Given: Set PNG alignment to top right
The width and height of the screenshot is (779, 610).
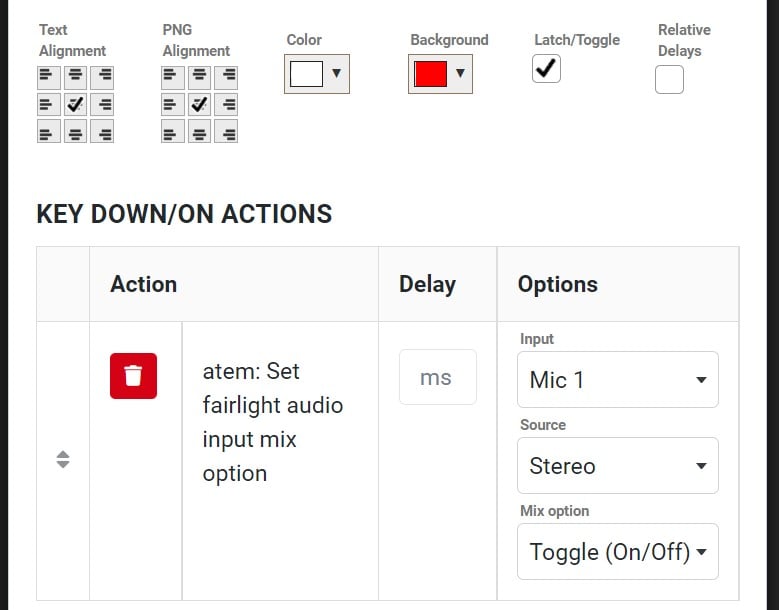Looking at the screenshot, I should tap(226, 77).
